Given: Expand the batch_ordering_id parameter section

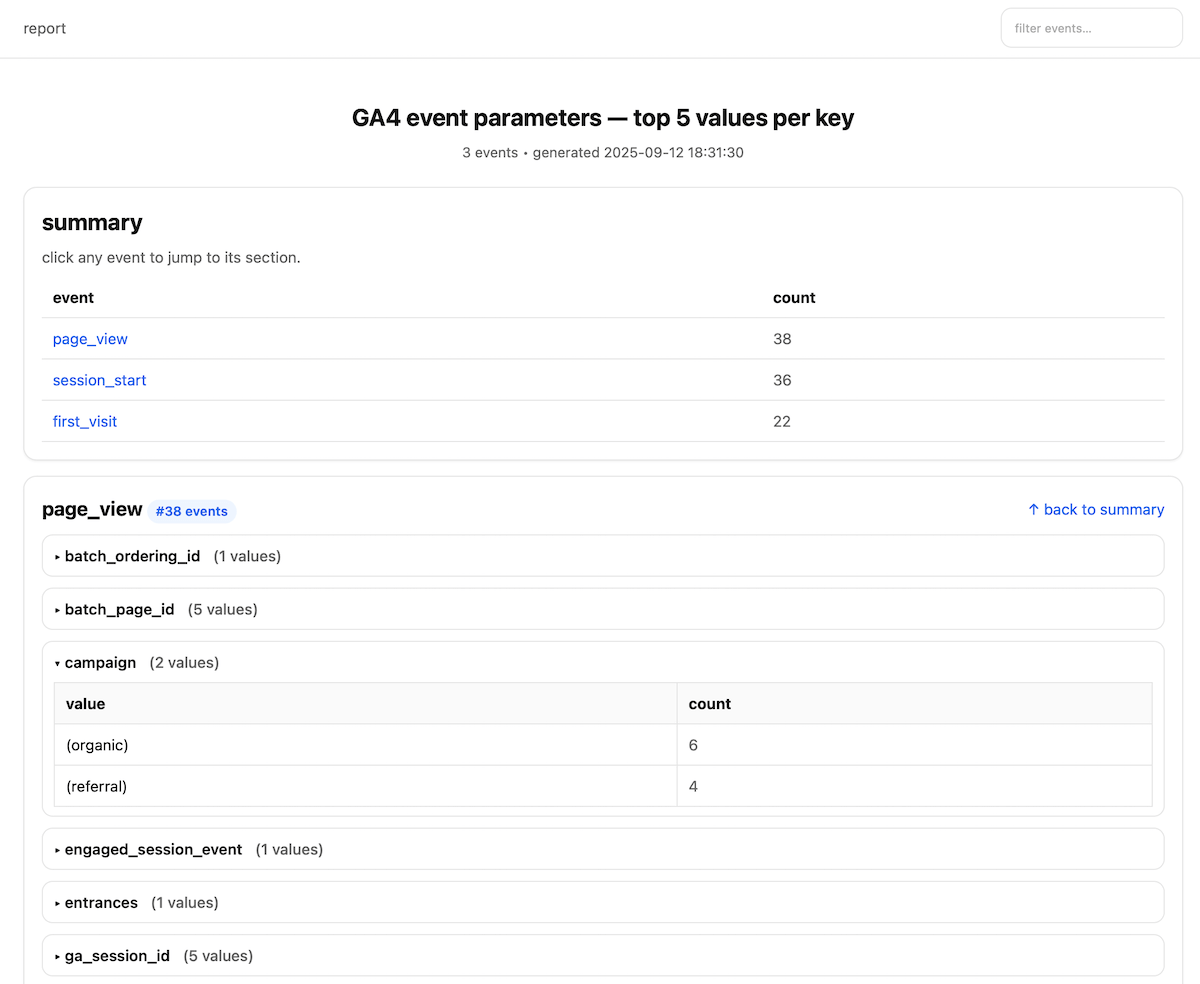Looking at the screenshot, I should (x=133, y=556).
